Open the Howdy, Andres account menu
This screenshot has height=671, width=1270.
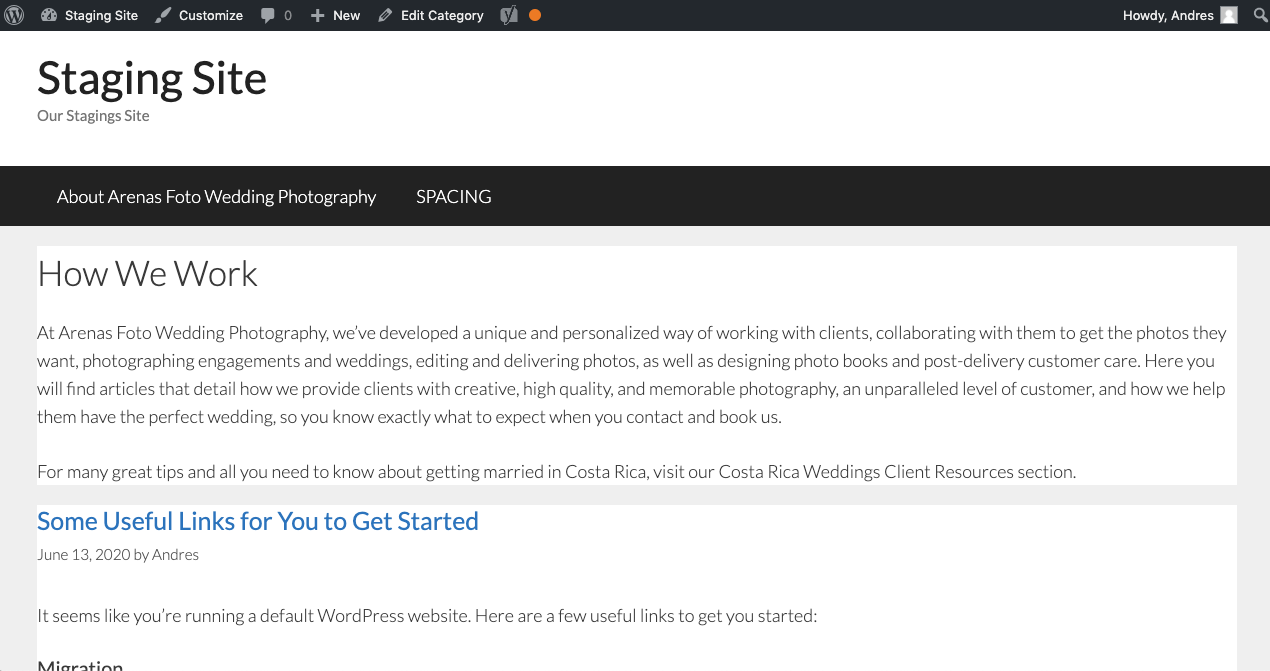coord(1180,15)
